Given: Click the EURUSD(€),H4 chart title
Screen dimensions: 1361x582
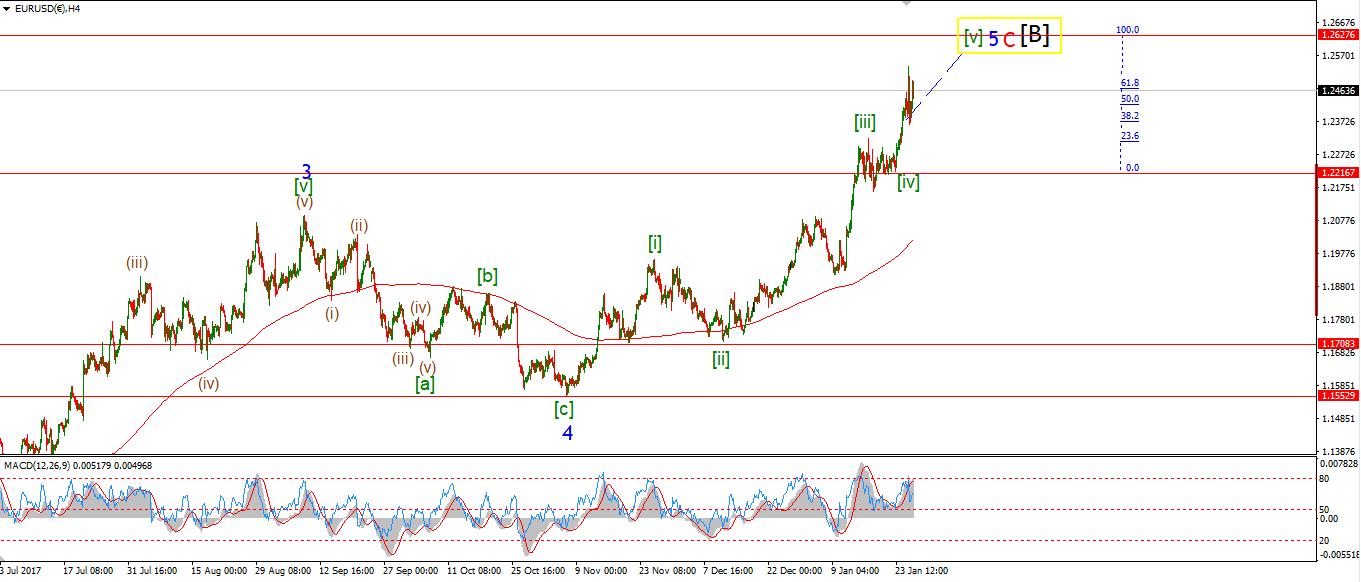Looking at the screenshot, I should click(x=48, y=8).
